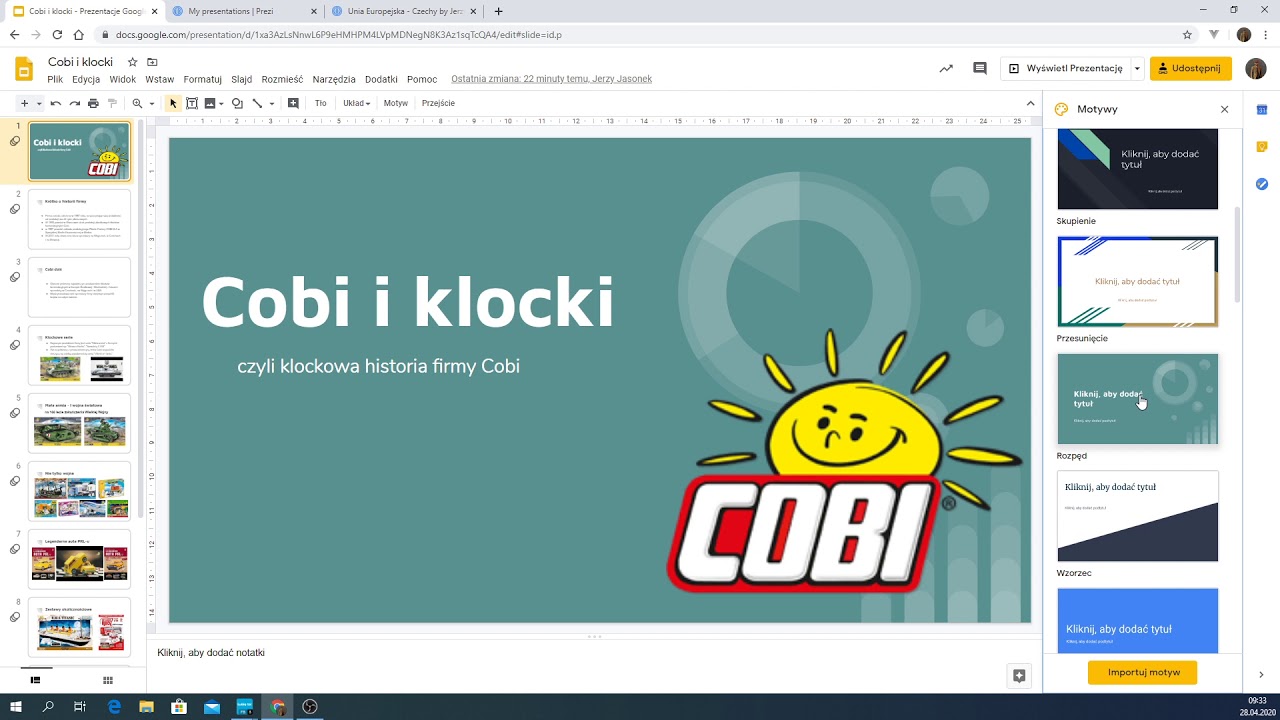The image size is (1280, 720).
Task: Close the Motywy themes panel
Action: [1224, 109]
